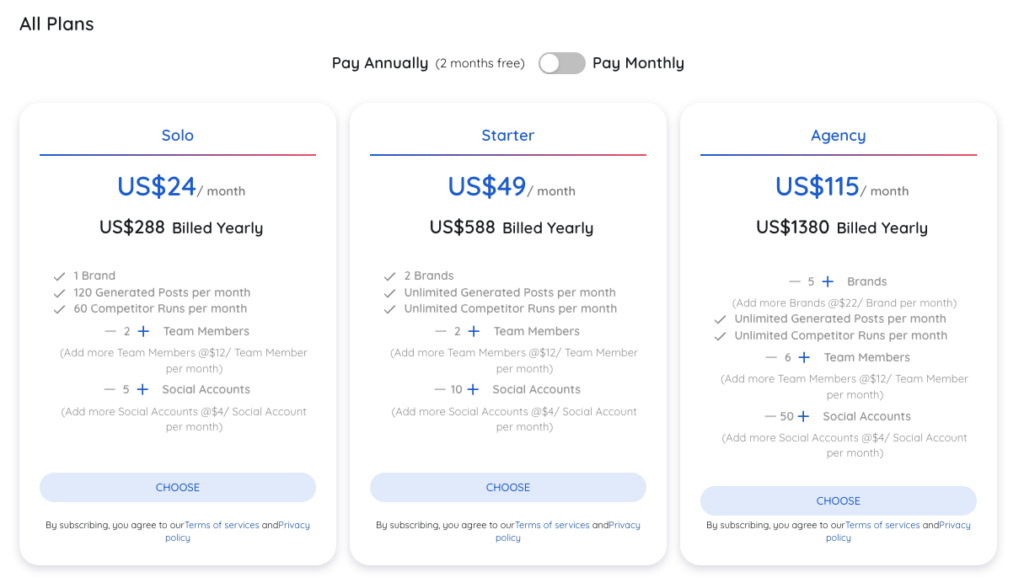Decrease Team Members in Agency plan

tap(771, 357)
